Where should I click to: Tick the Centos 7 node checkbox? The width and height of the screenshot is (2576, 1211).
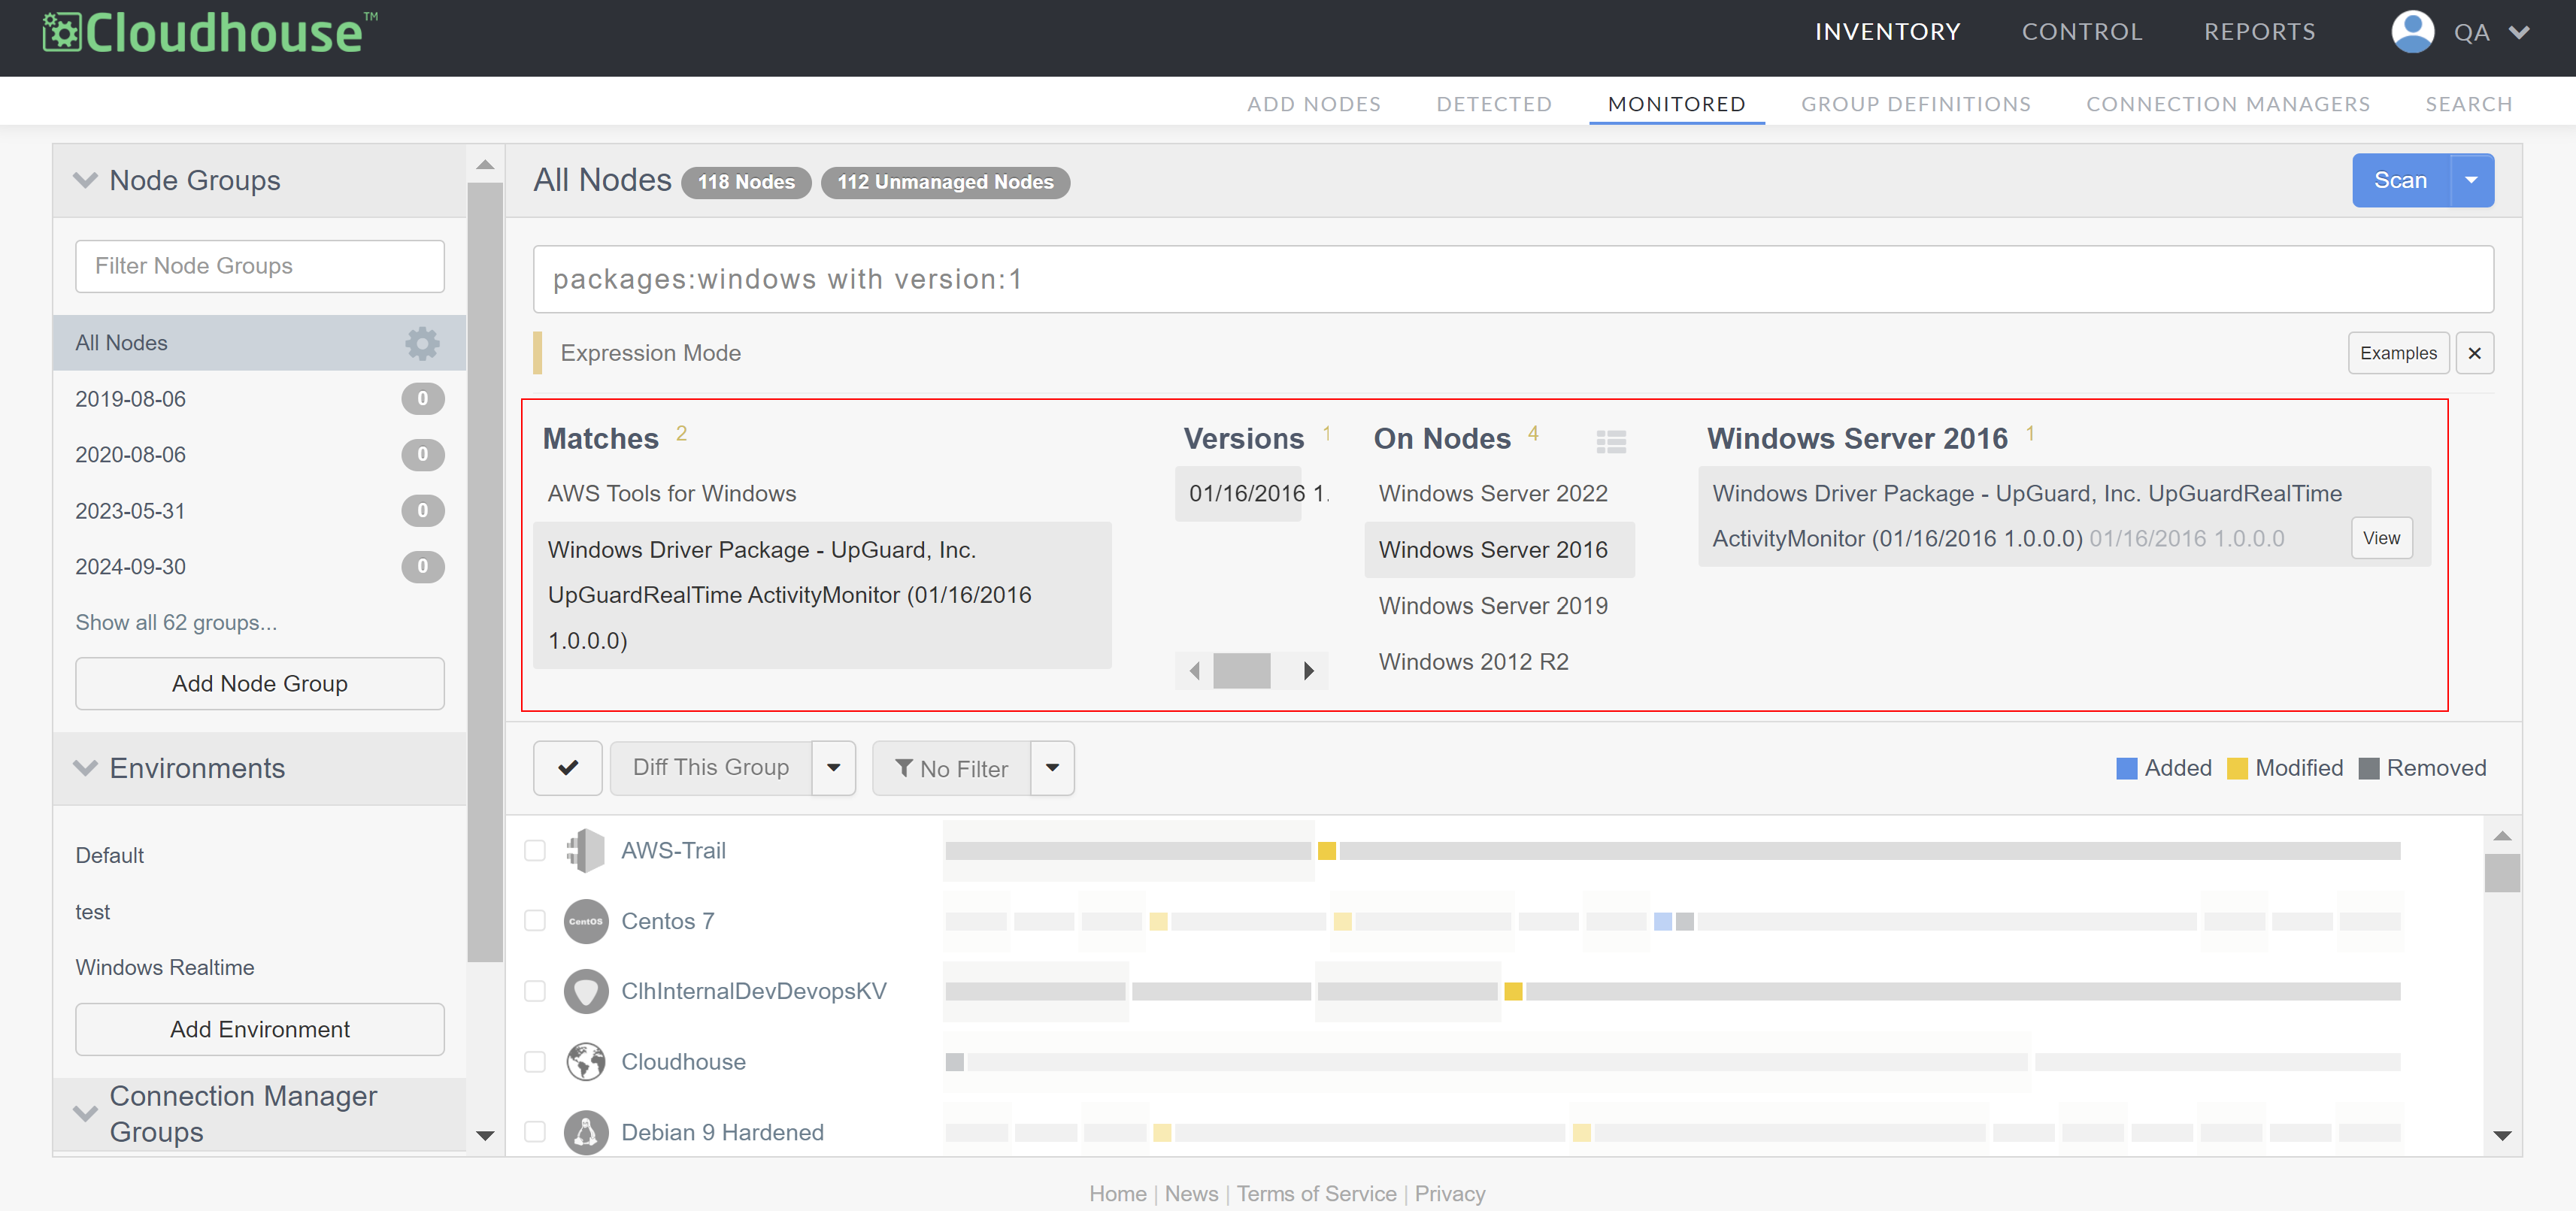pos(535,921)
